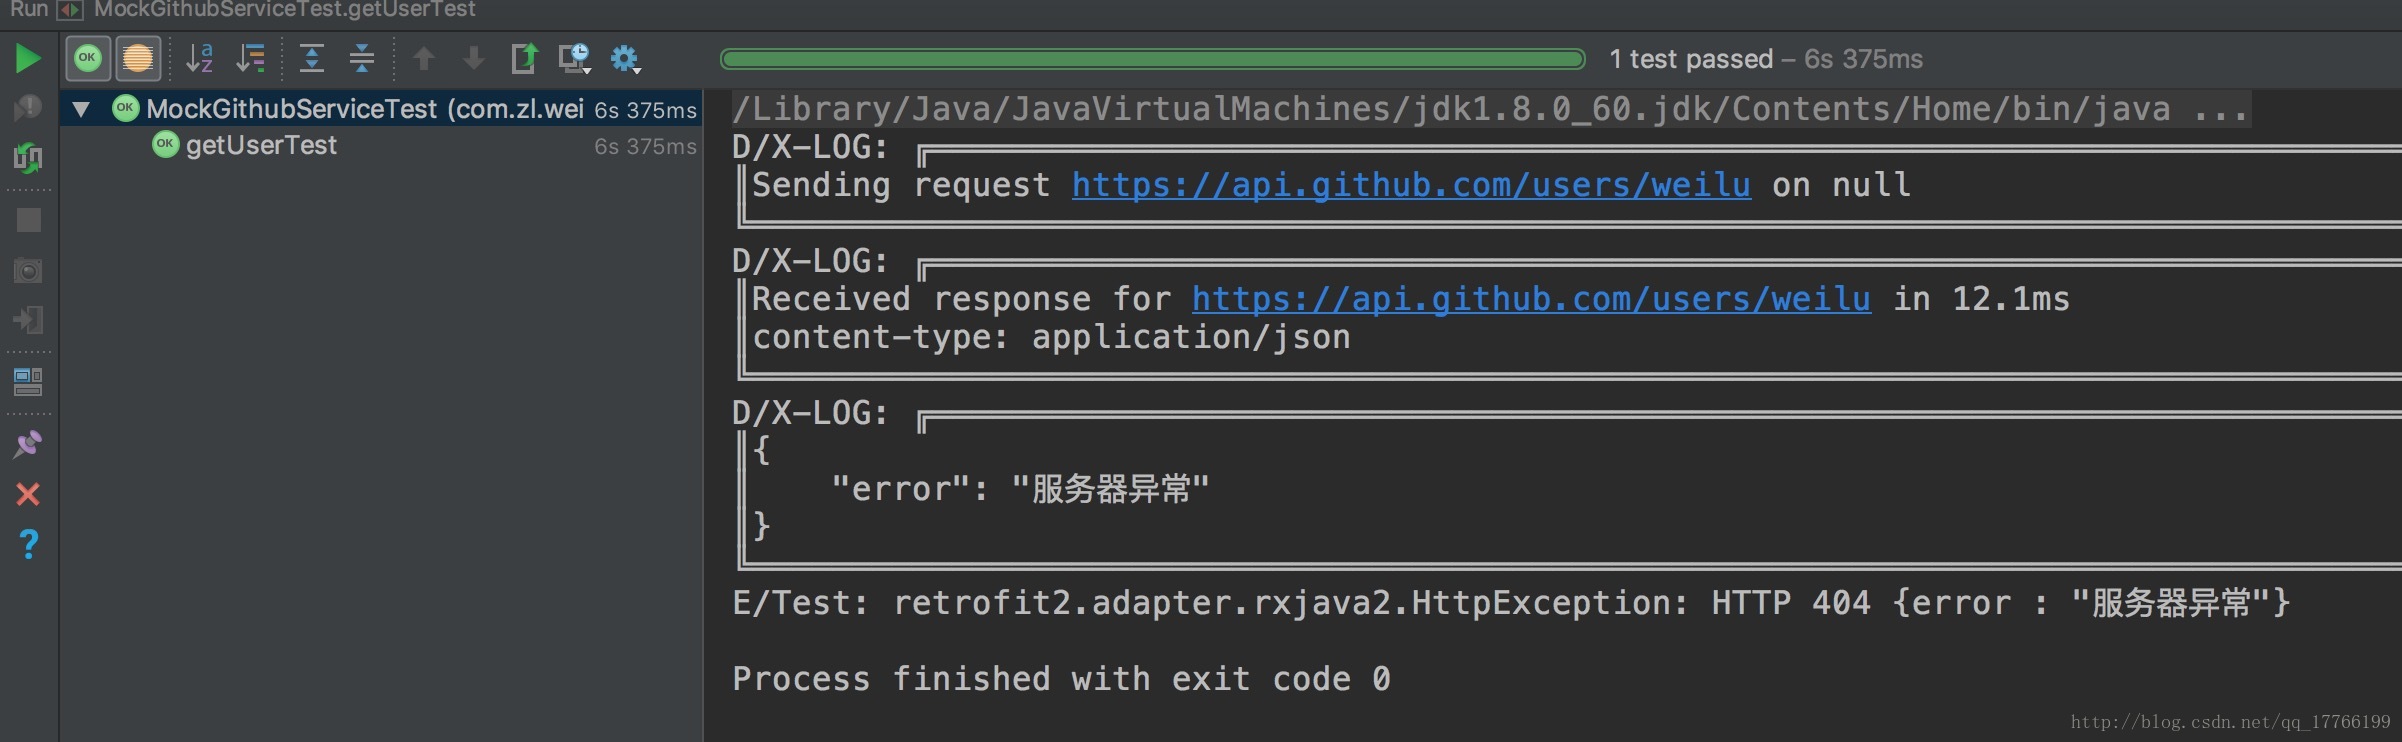The width and height of the screenshot is (2402, 742).
Task: Sort tests by duration
Action: (250, 58)
